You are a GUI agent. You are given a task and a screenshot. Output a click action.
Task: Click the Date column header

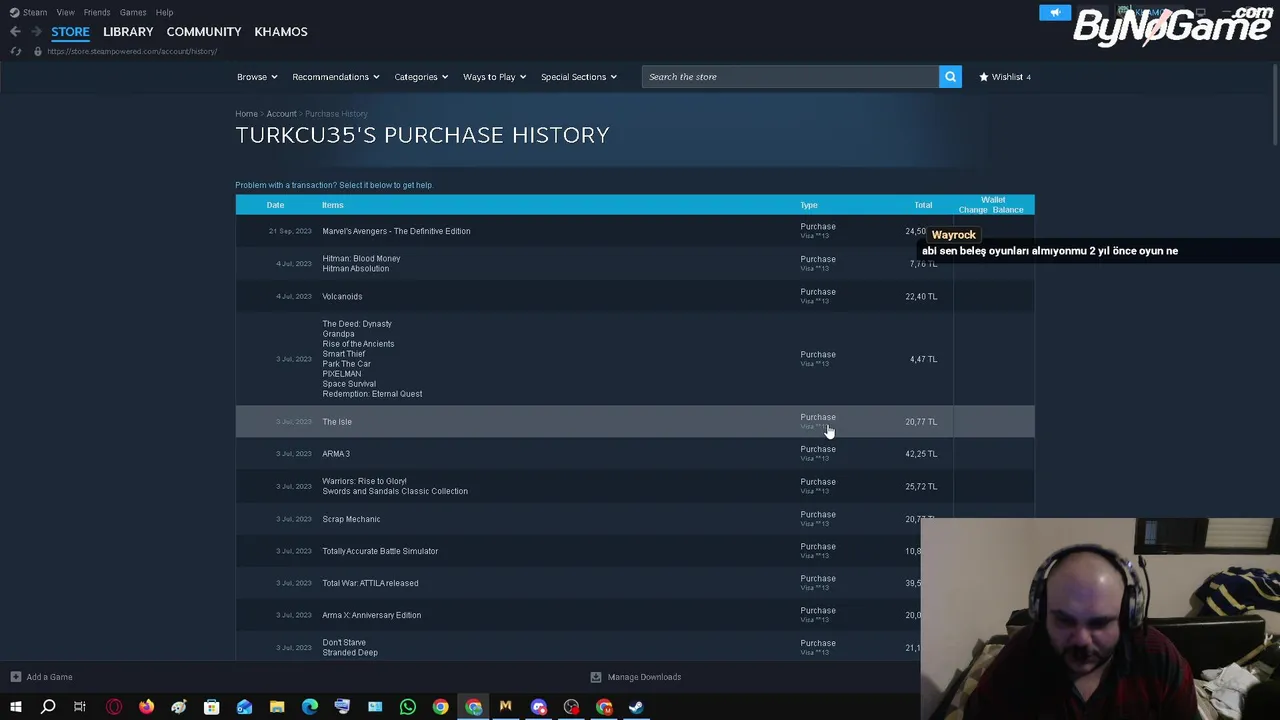(x=275, y=205)
